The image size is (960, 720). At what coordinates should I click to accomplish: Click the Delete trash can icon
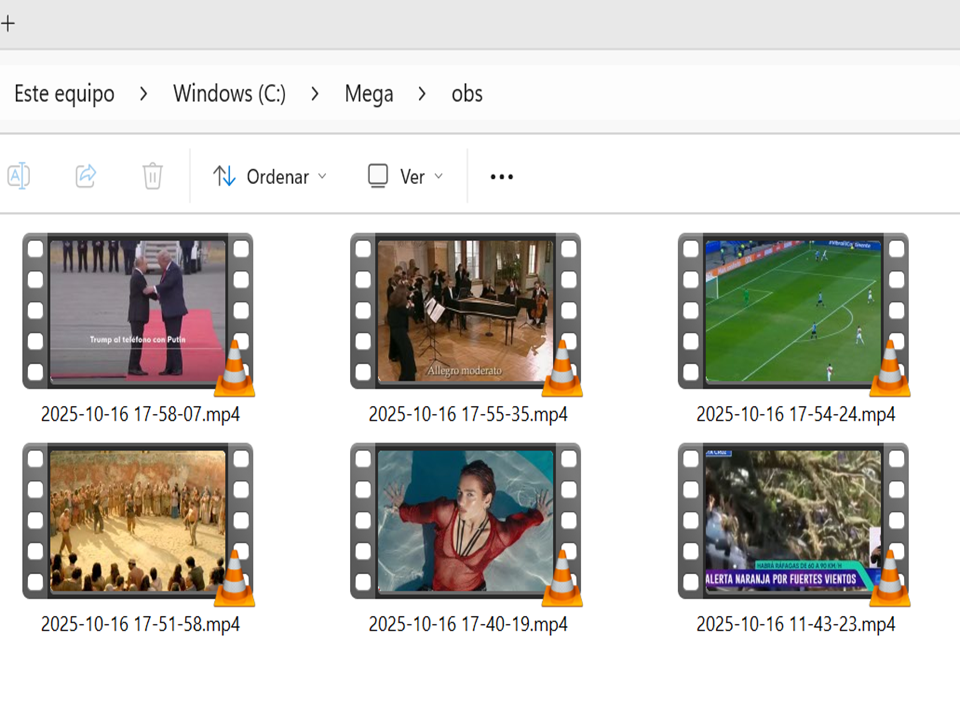[152, 177]
